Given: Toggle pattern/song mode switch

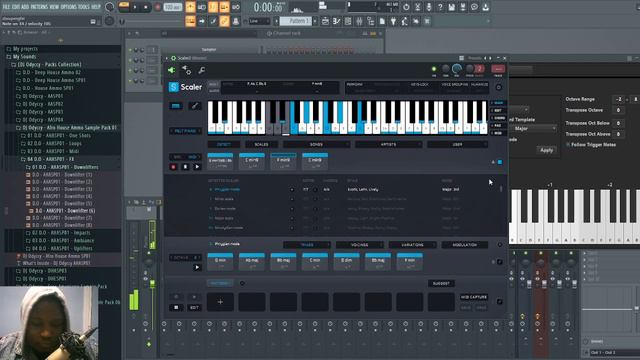Looking at the screenshot, I should tap(124, 7).
